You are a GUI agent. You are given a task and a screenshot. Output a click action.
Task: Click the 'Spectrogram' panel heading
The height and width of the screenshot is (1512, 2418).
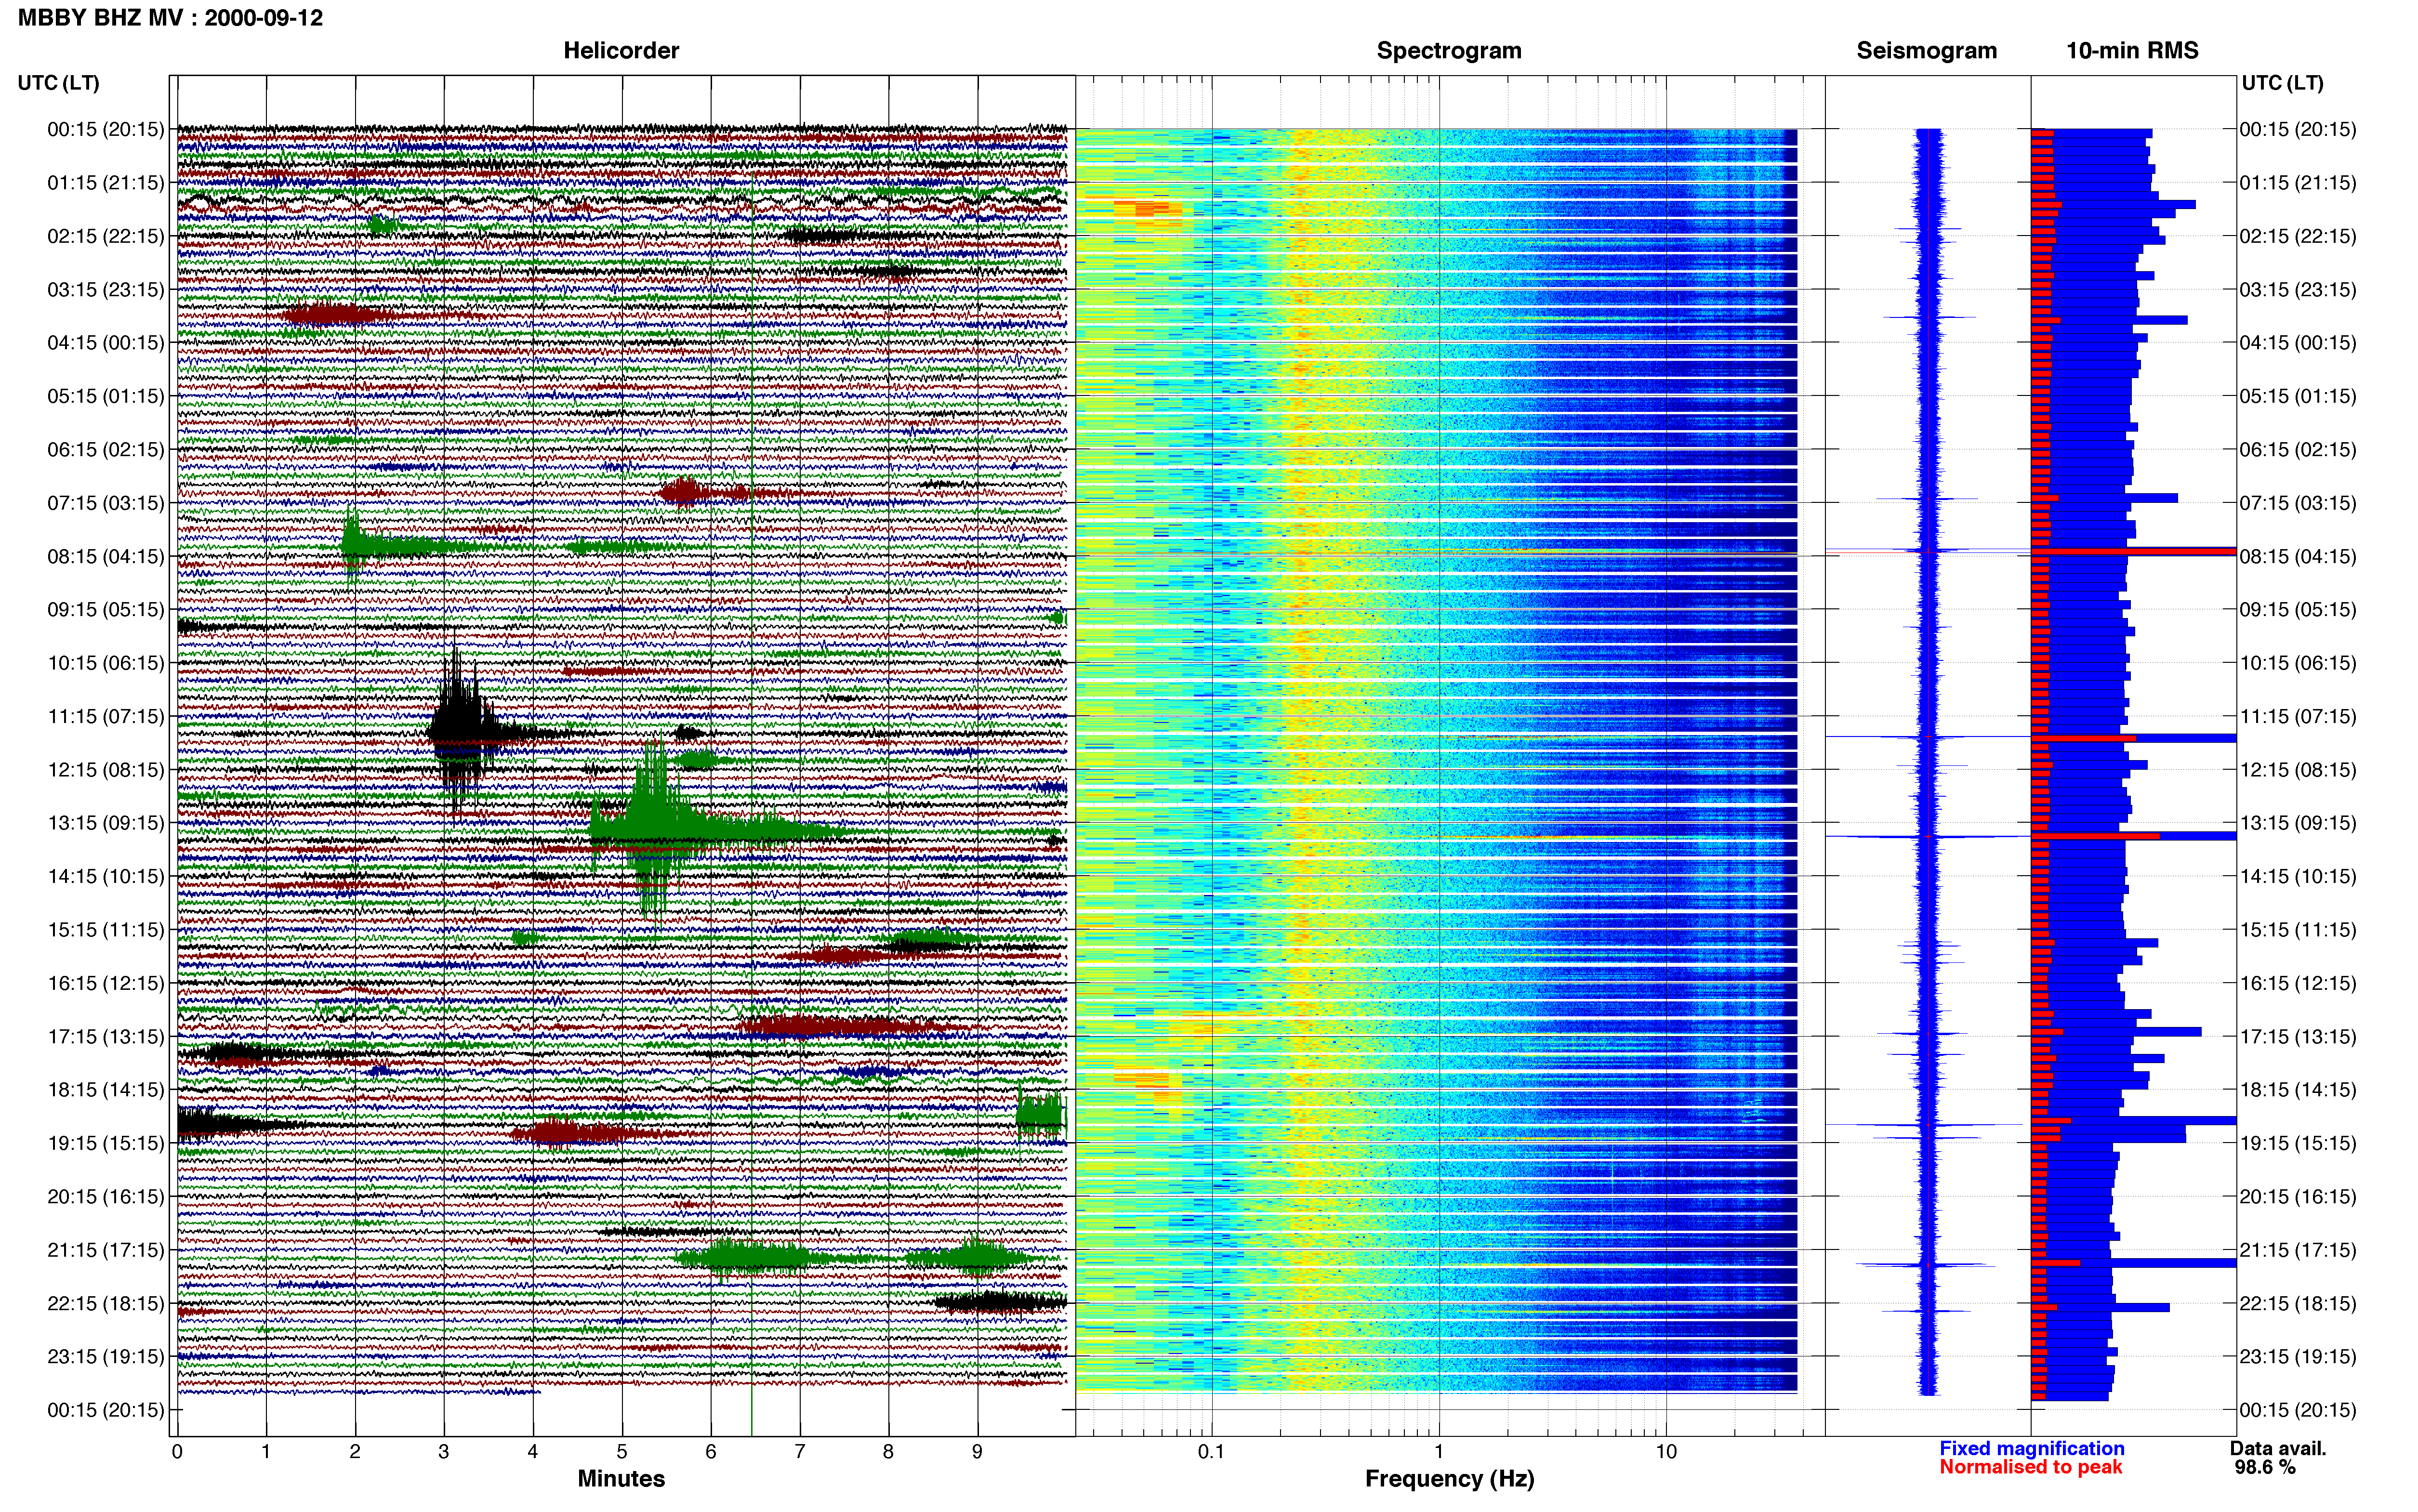coord(1449,51)
